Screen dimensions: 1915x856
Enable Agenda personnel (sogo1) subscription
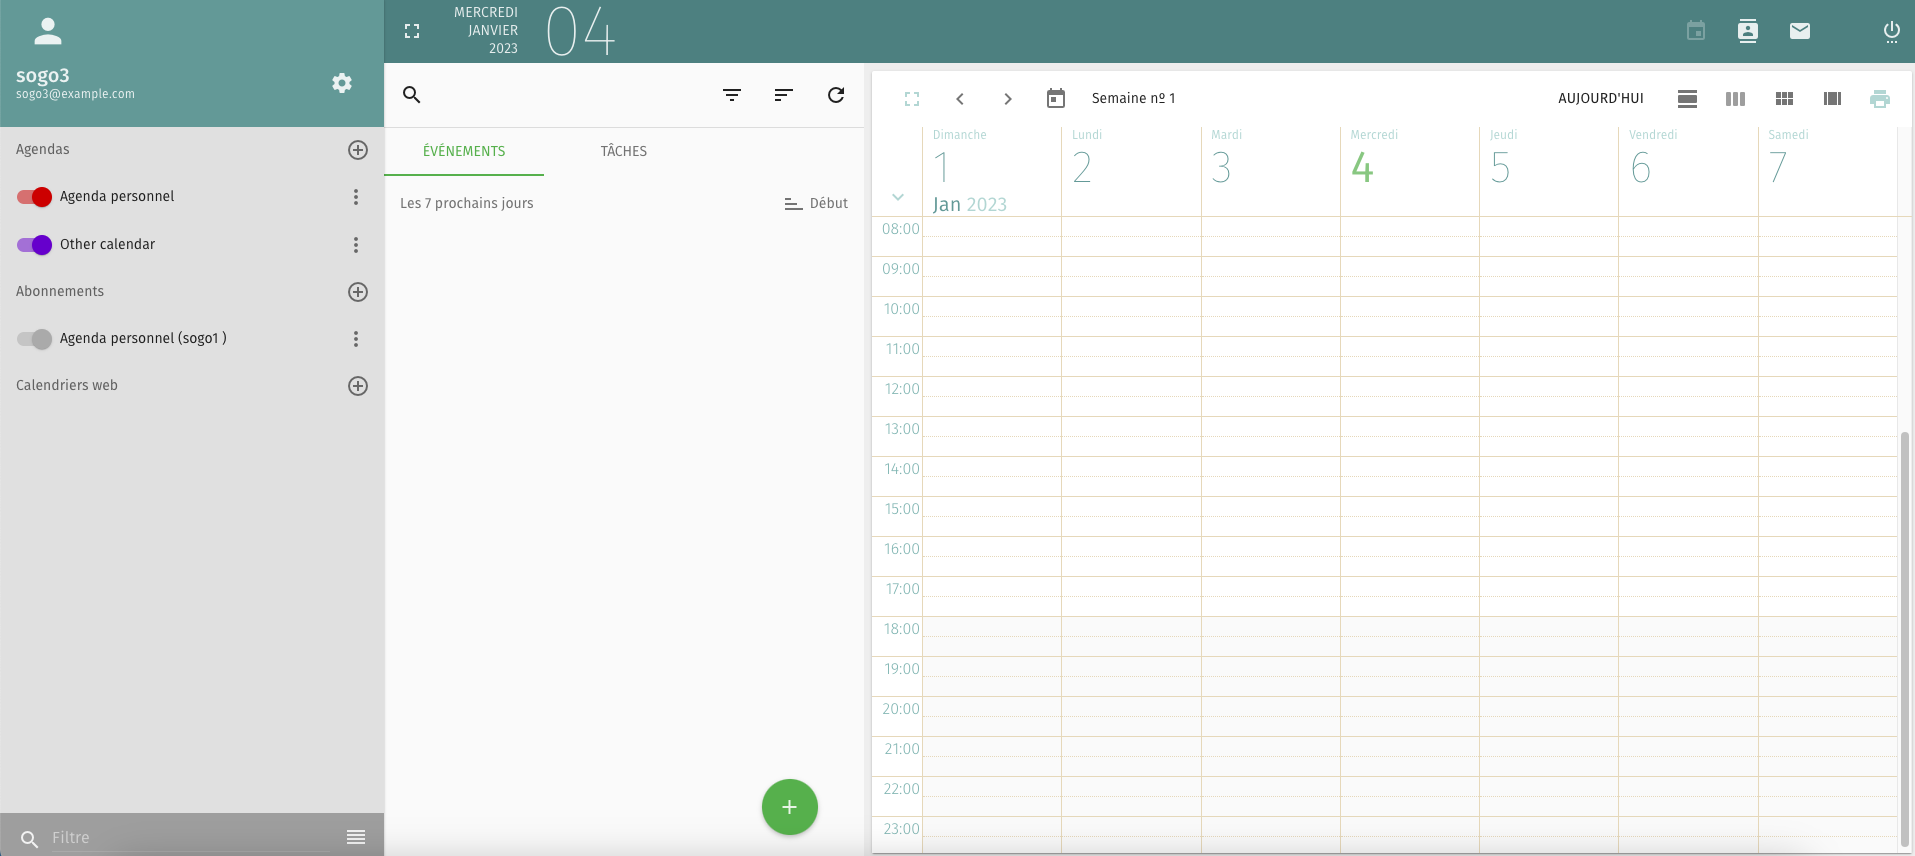click(x=34, y=339)
